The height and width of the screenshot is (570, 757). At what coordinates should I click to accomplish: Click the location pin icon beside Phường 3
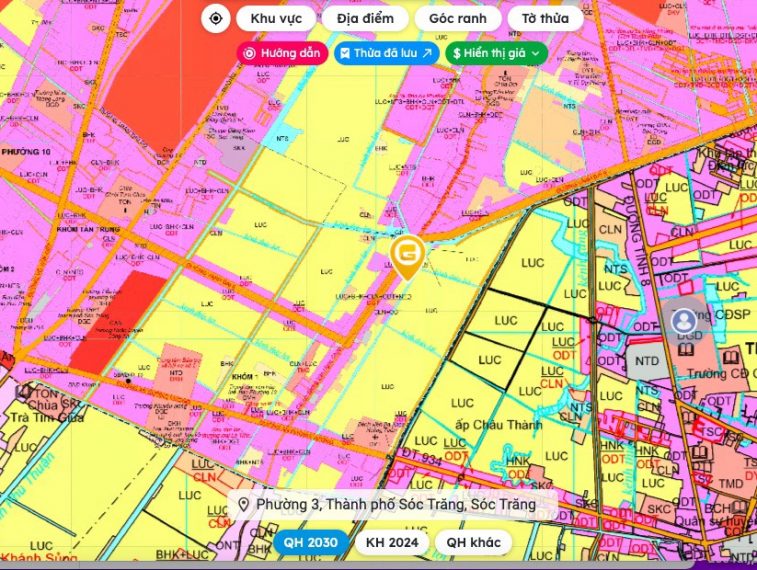243,505
